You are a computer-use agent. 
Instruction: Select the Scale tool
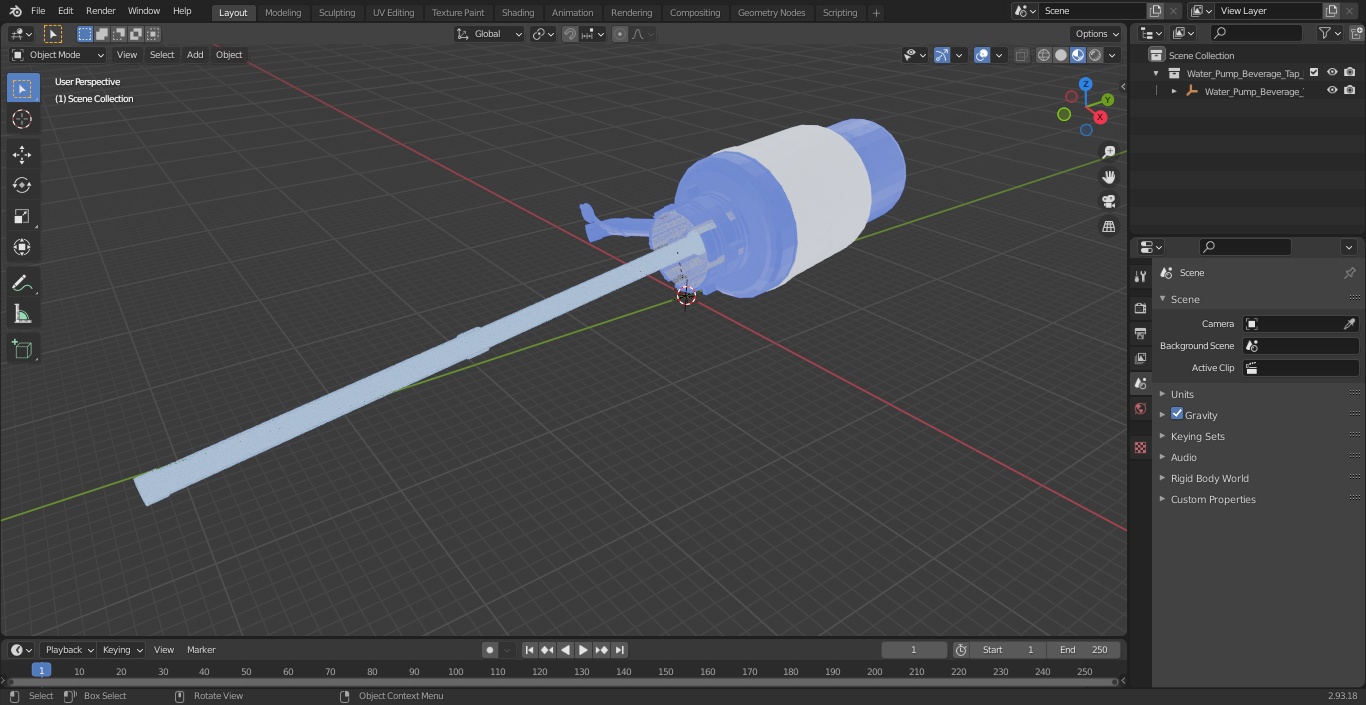pyautogui.click(x=22, y=216)
